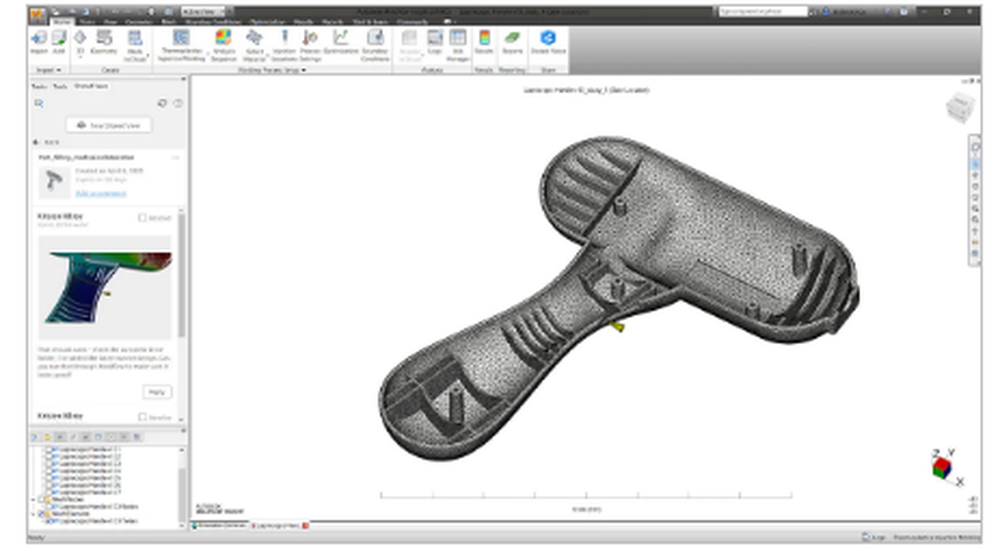Open the workspace dropdown in the title bar
Viewport: 1000px width, 559px height.
pos(202,12)
